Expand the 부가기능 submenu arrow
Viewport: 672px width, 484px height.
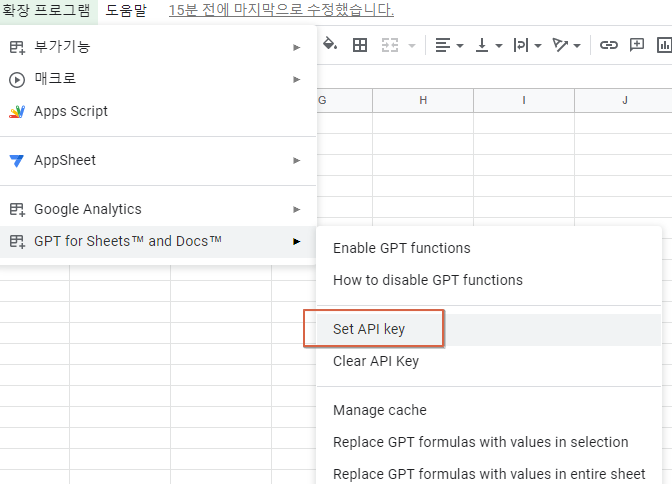click(x=296, y=47)
